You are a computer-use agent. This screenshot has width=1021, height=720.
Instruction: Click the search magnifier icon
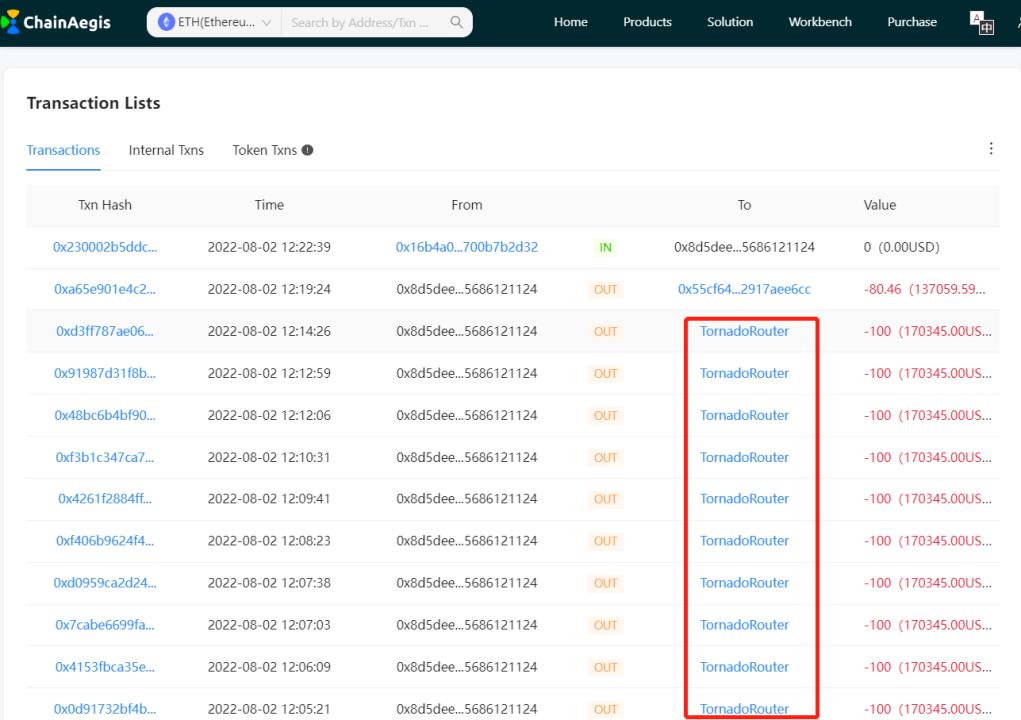(456, 22)
